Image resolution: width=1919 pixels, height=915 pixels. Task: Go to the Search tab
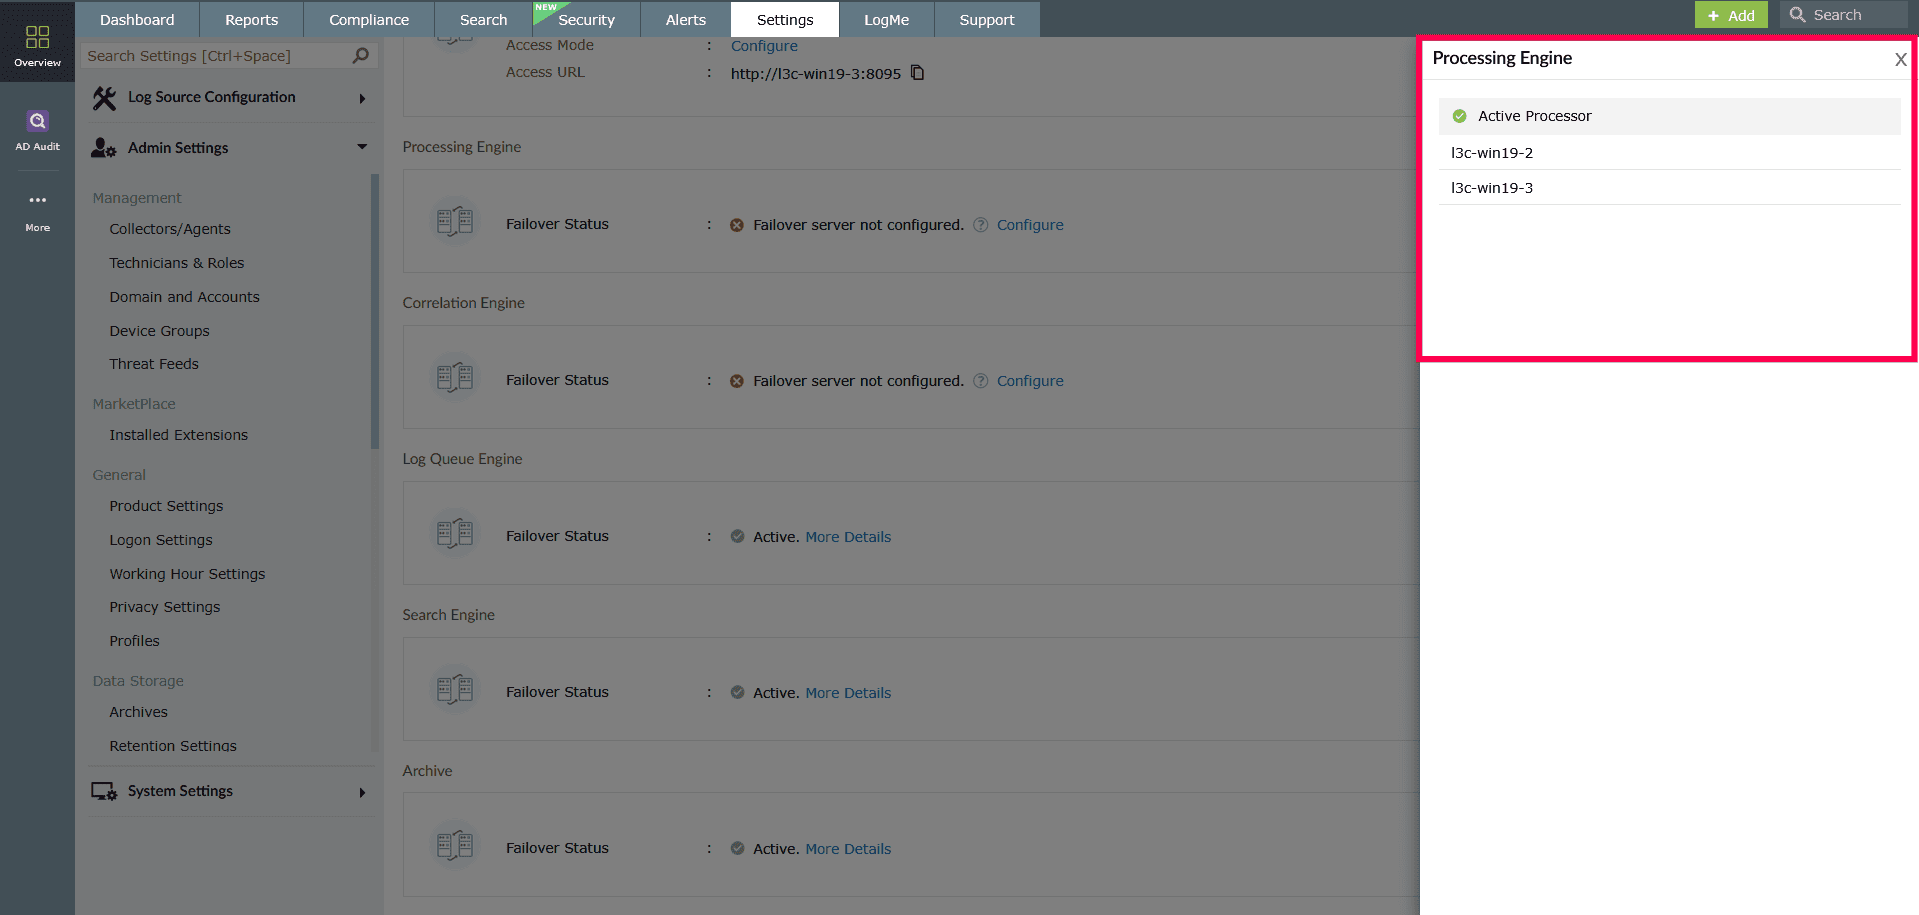coord(484,20)
